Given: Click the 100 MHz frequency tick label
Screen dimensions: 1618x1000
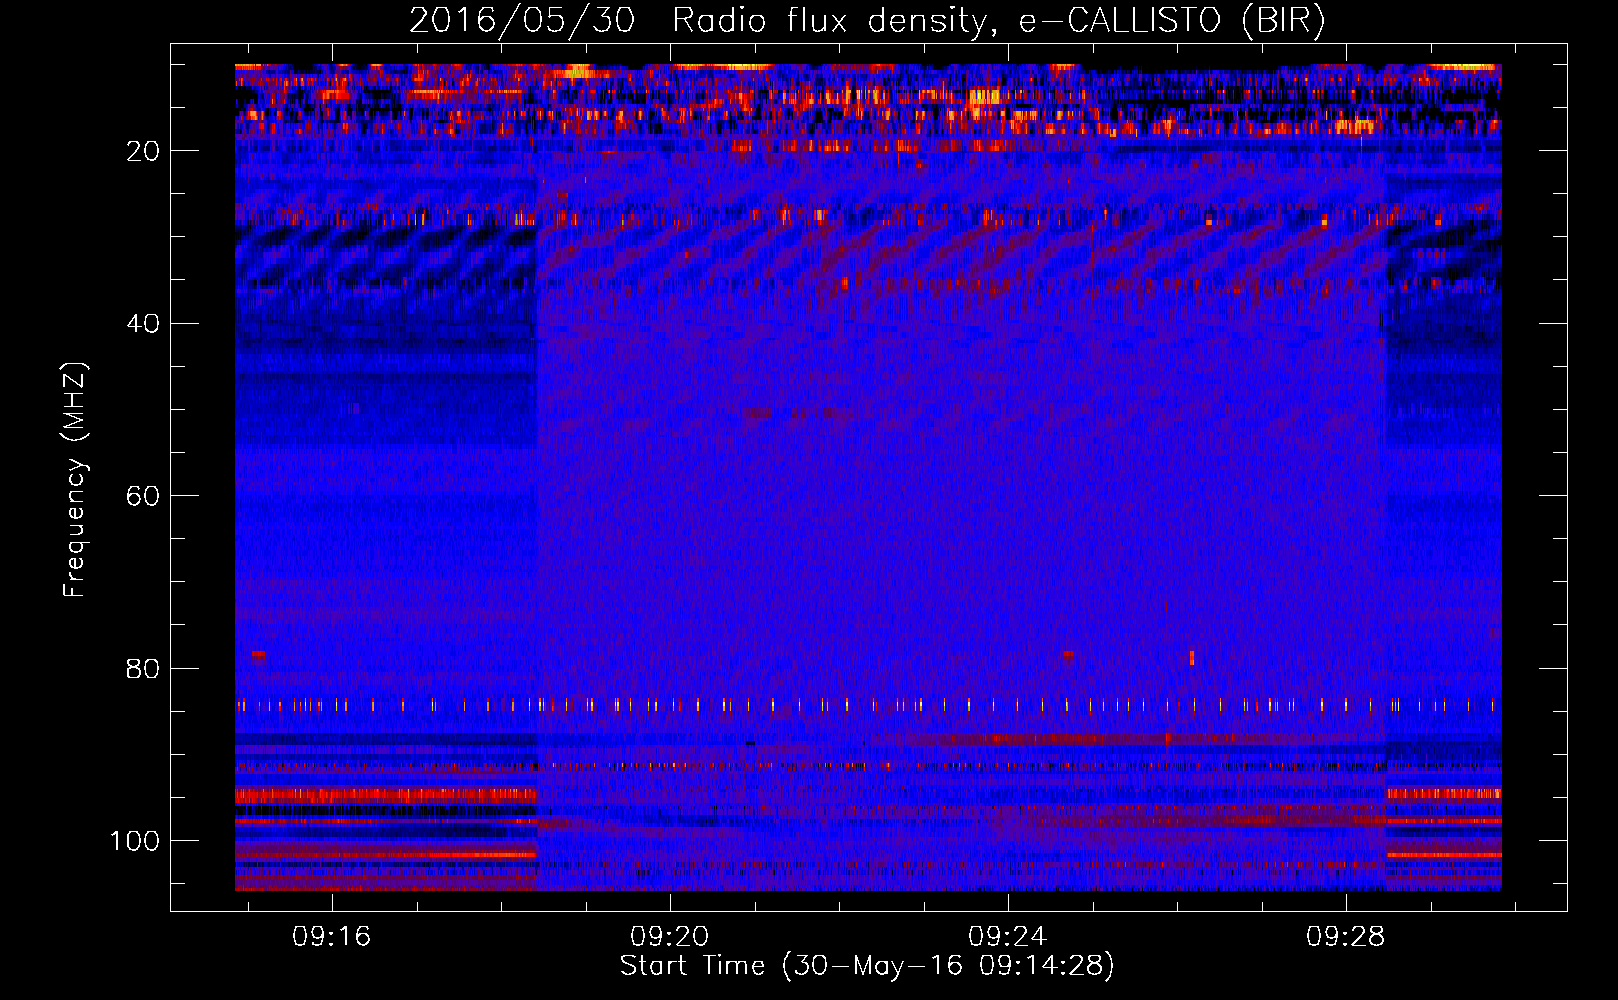Looking at the screenshot, I should [134, 841].
